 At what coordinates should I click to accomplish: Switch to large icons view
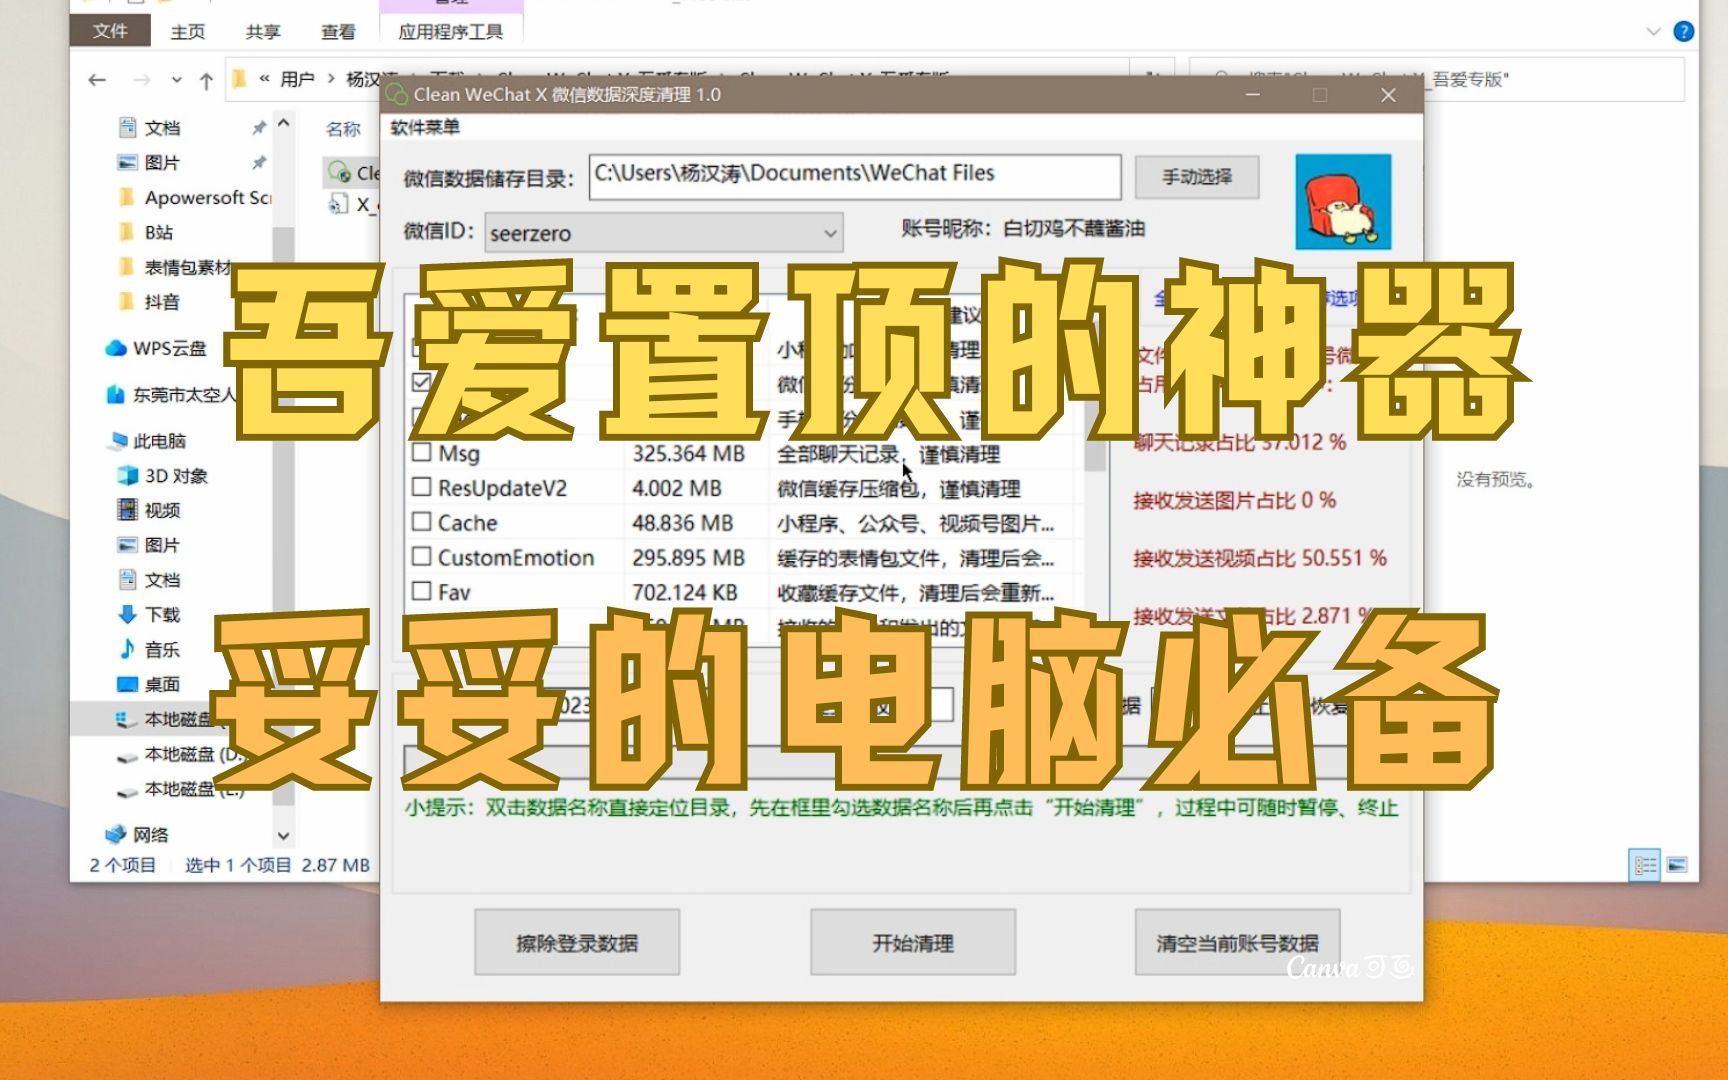(x=1678, y=865)
